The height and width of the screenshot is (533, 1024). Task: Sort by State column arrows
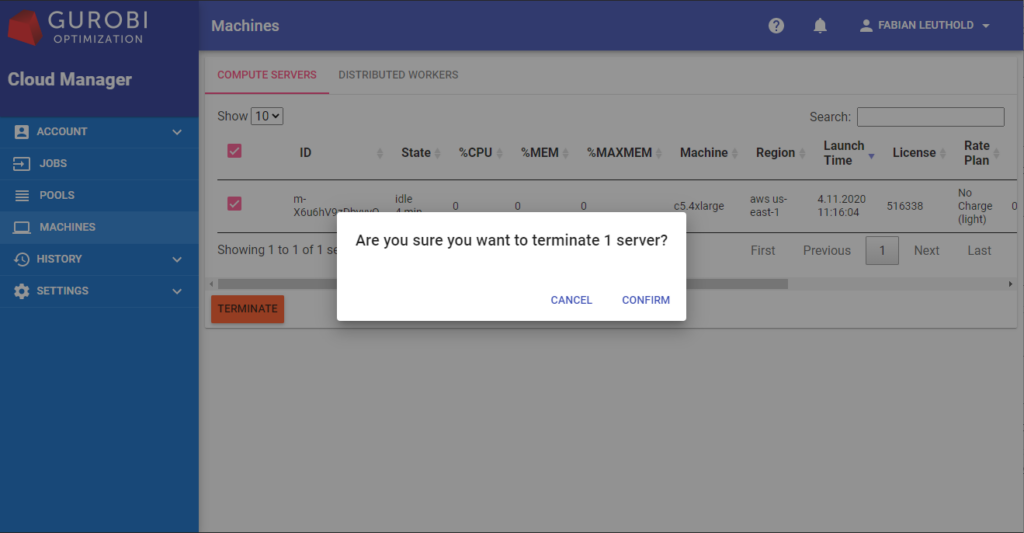coord(438,153)
